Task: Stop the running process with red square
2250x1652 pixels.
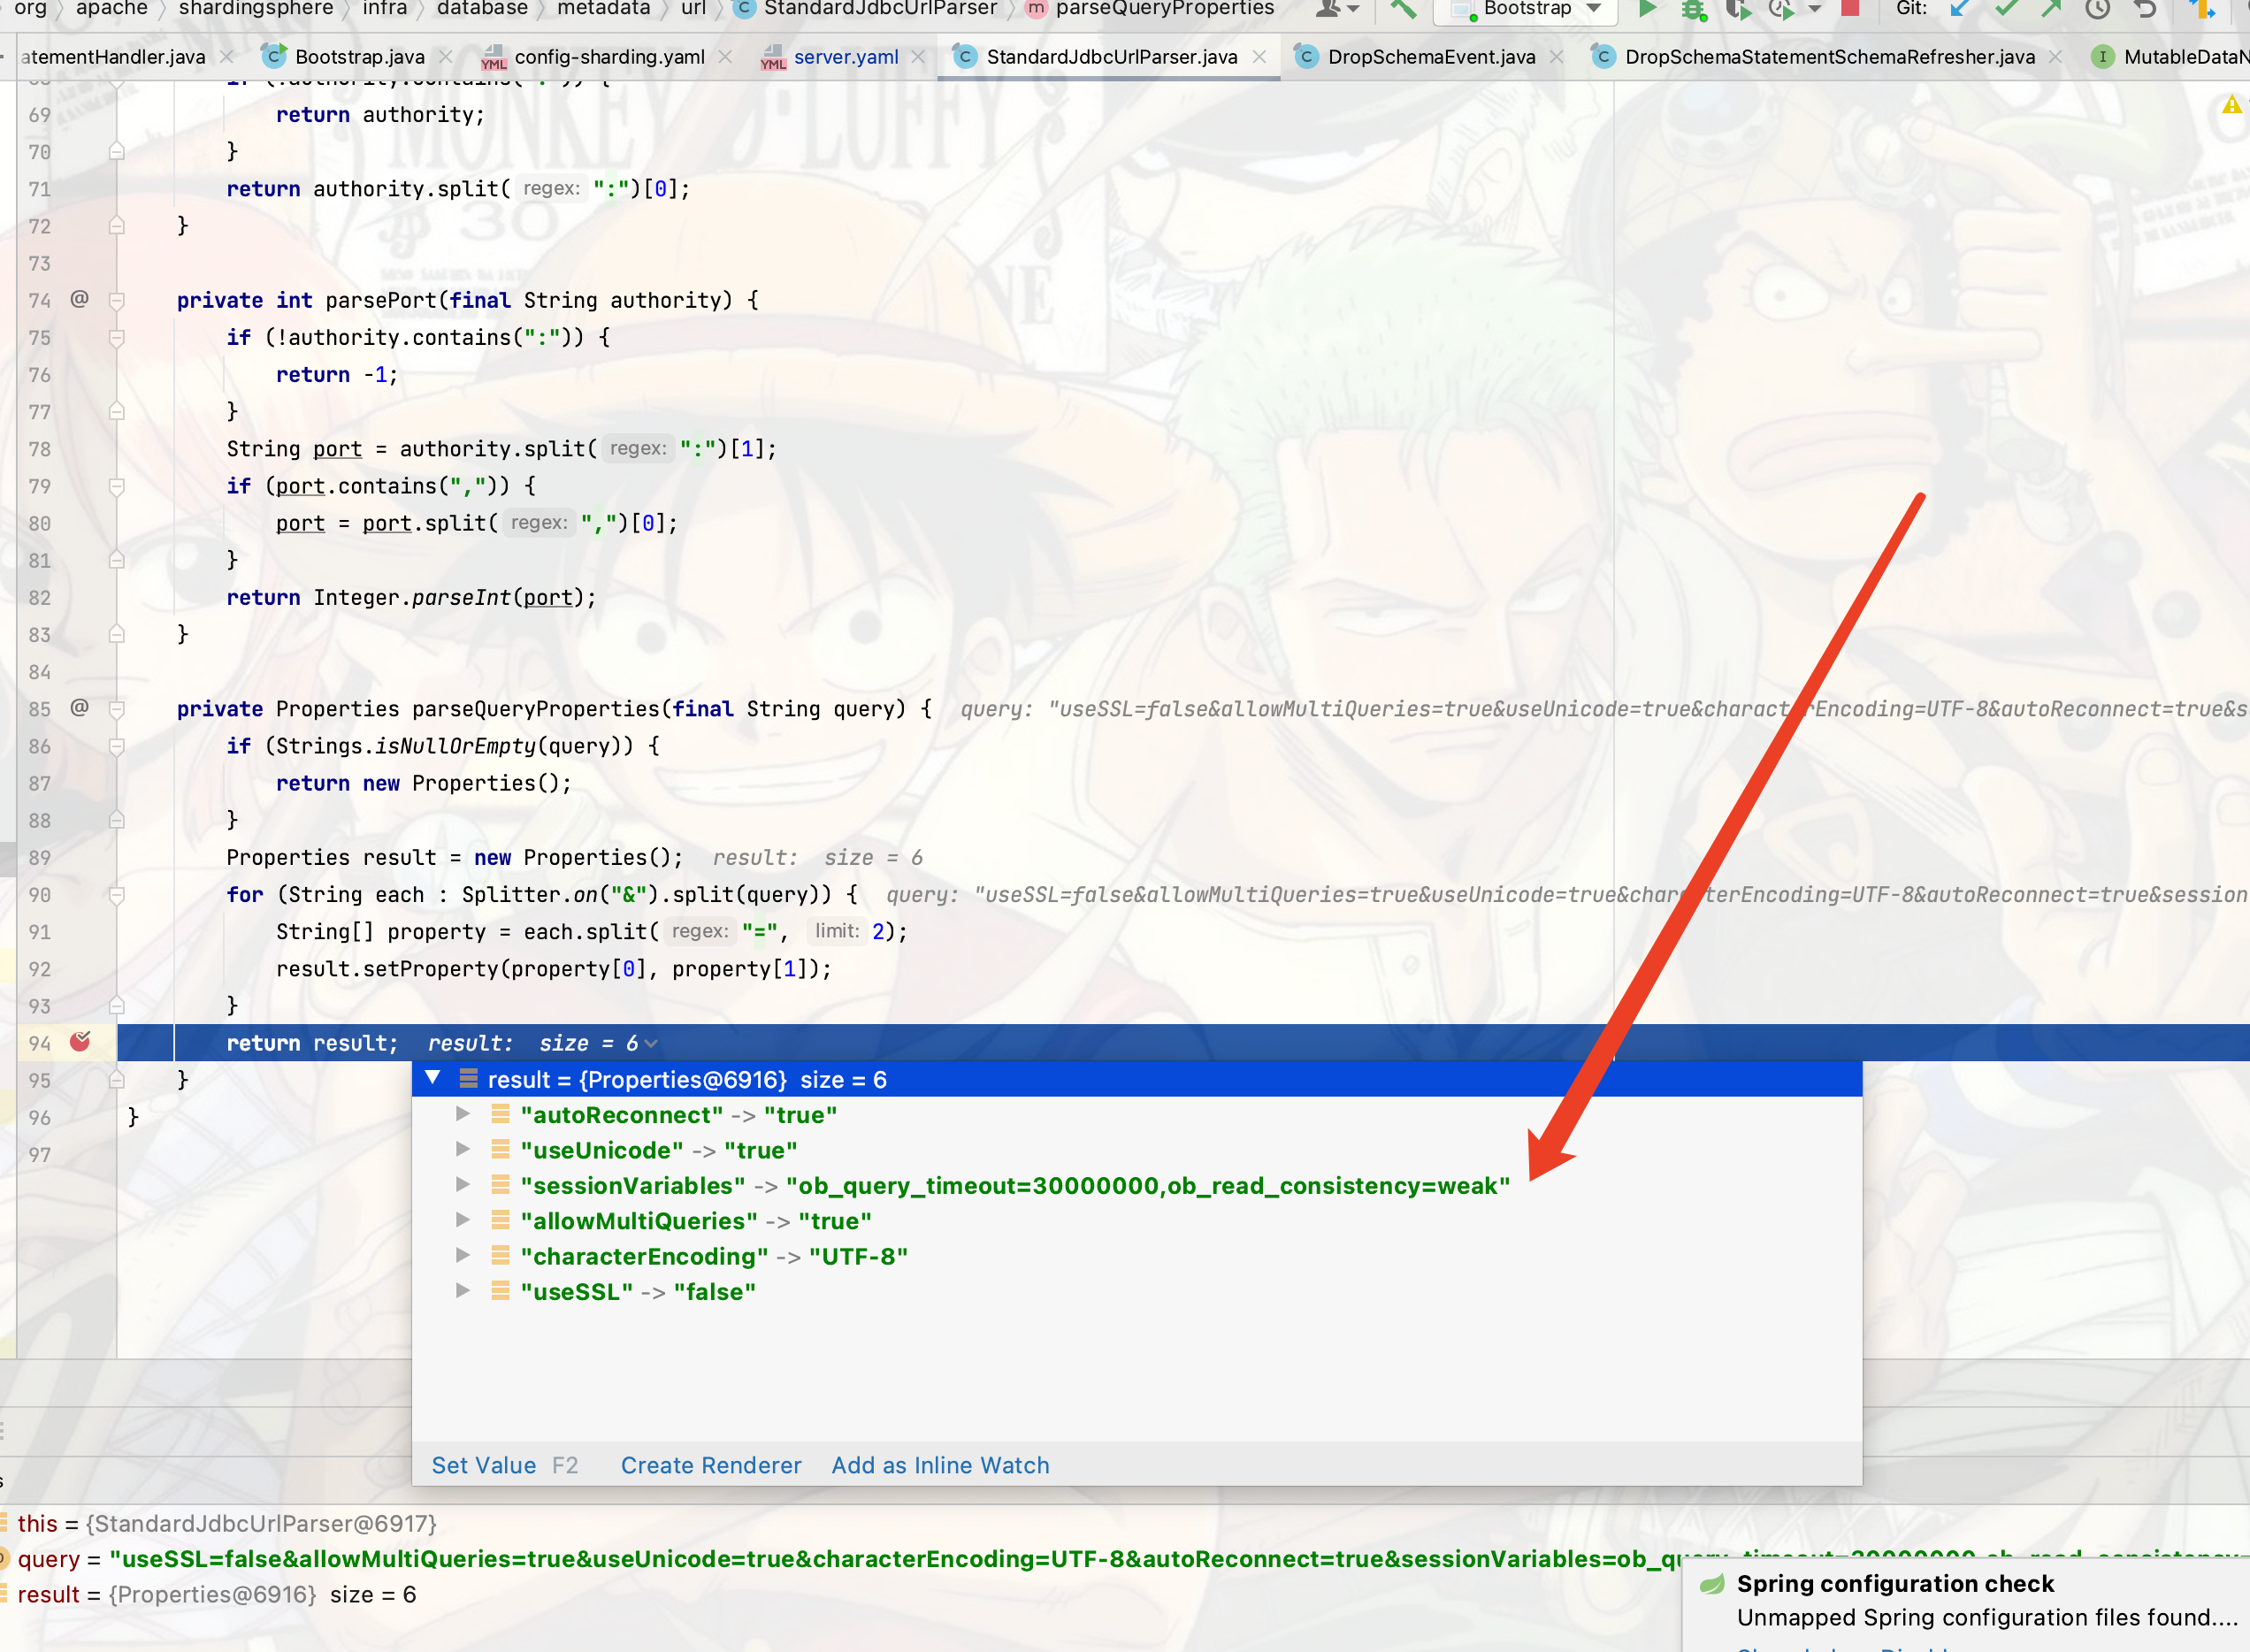Action: click(x=1850, y=8)
